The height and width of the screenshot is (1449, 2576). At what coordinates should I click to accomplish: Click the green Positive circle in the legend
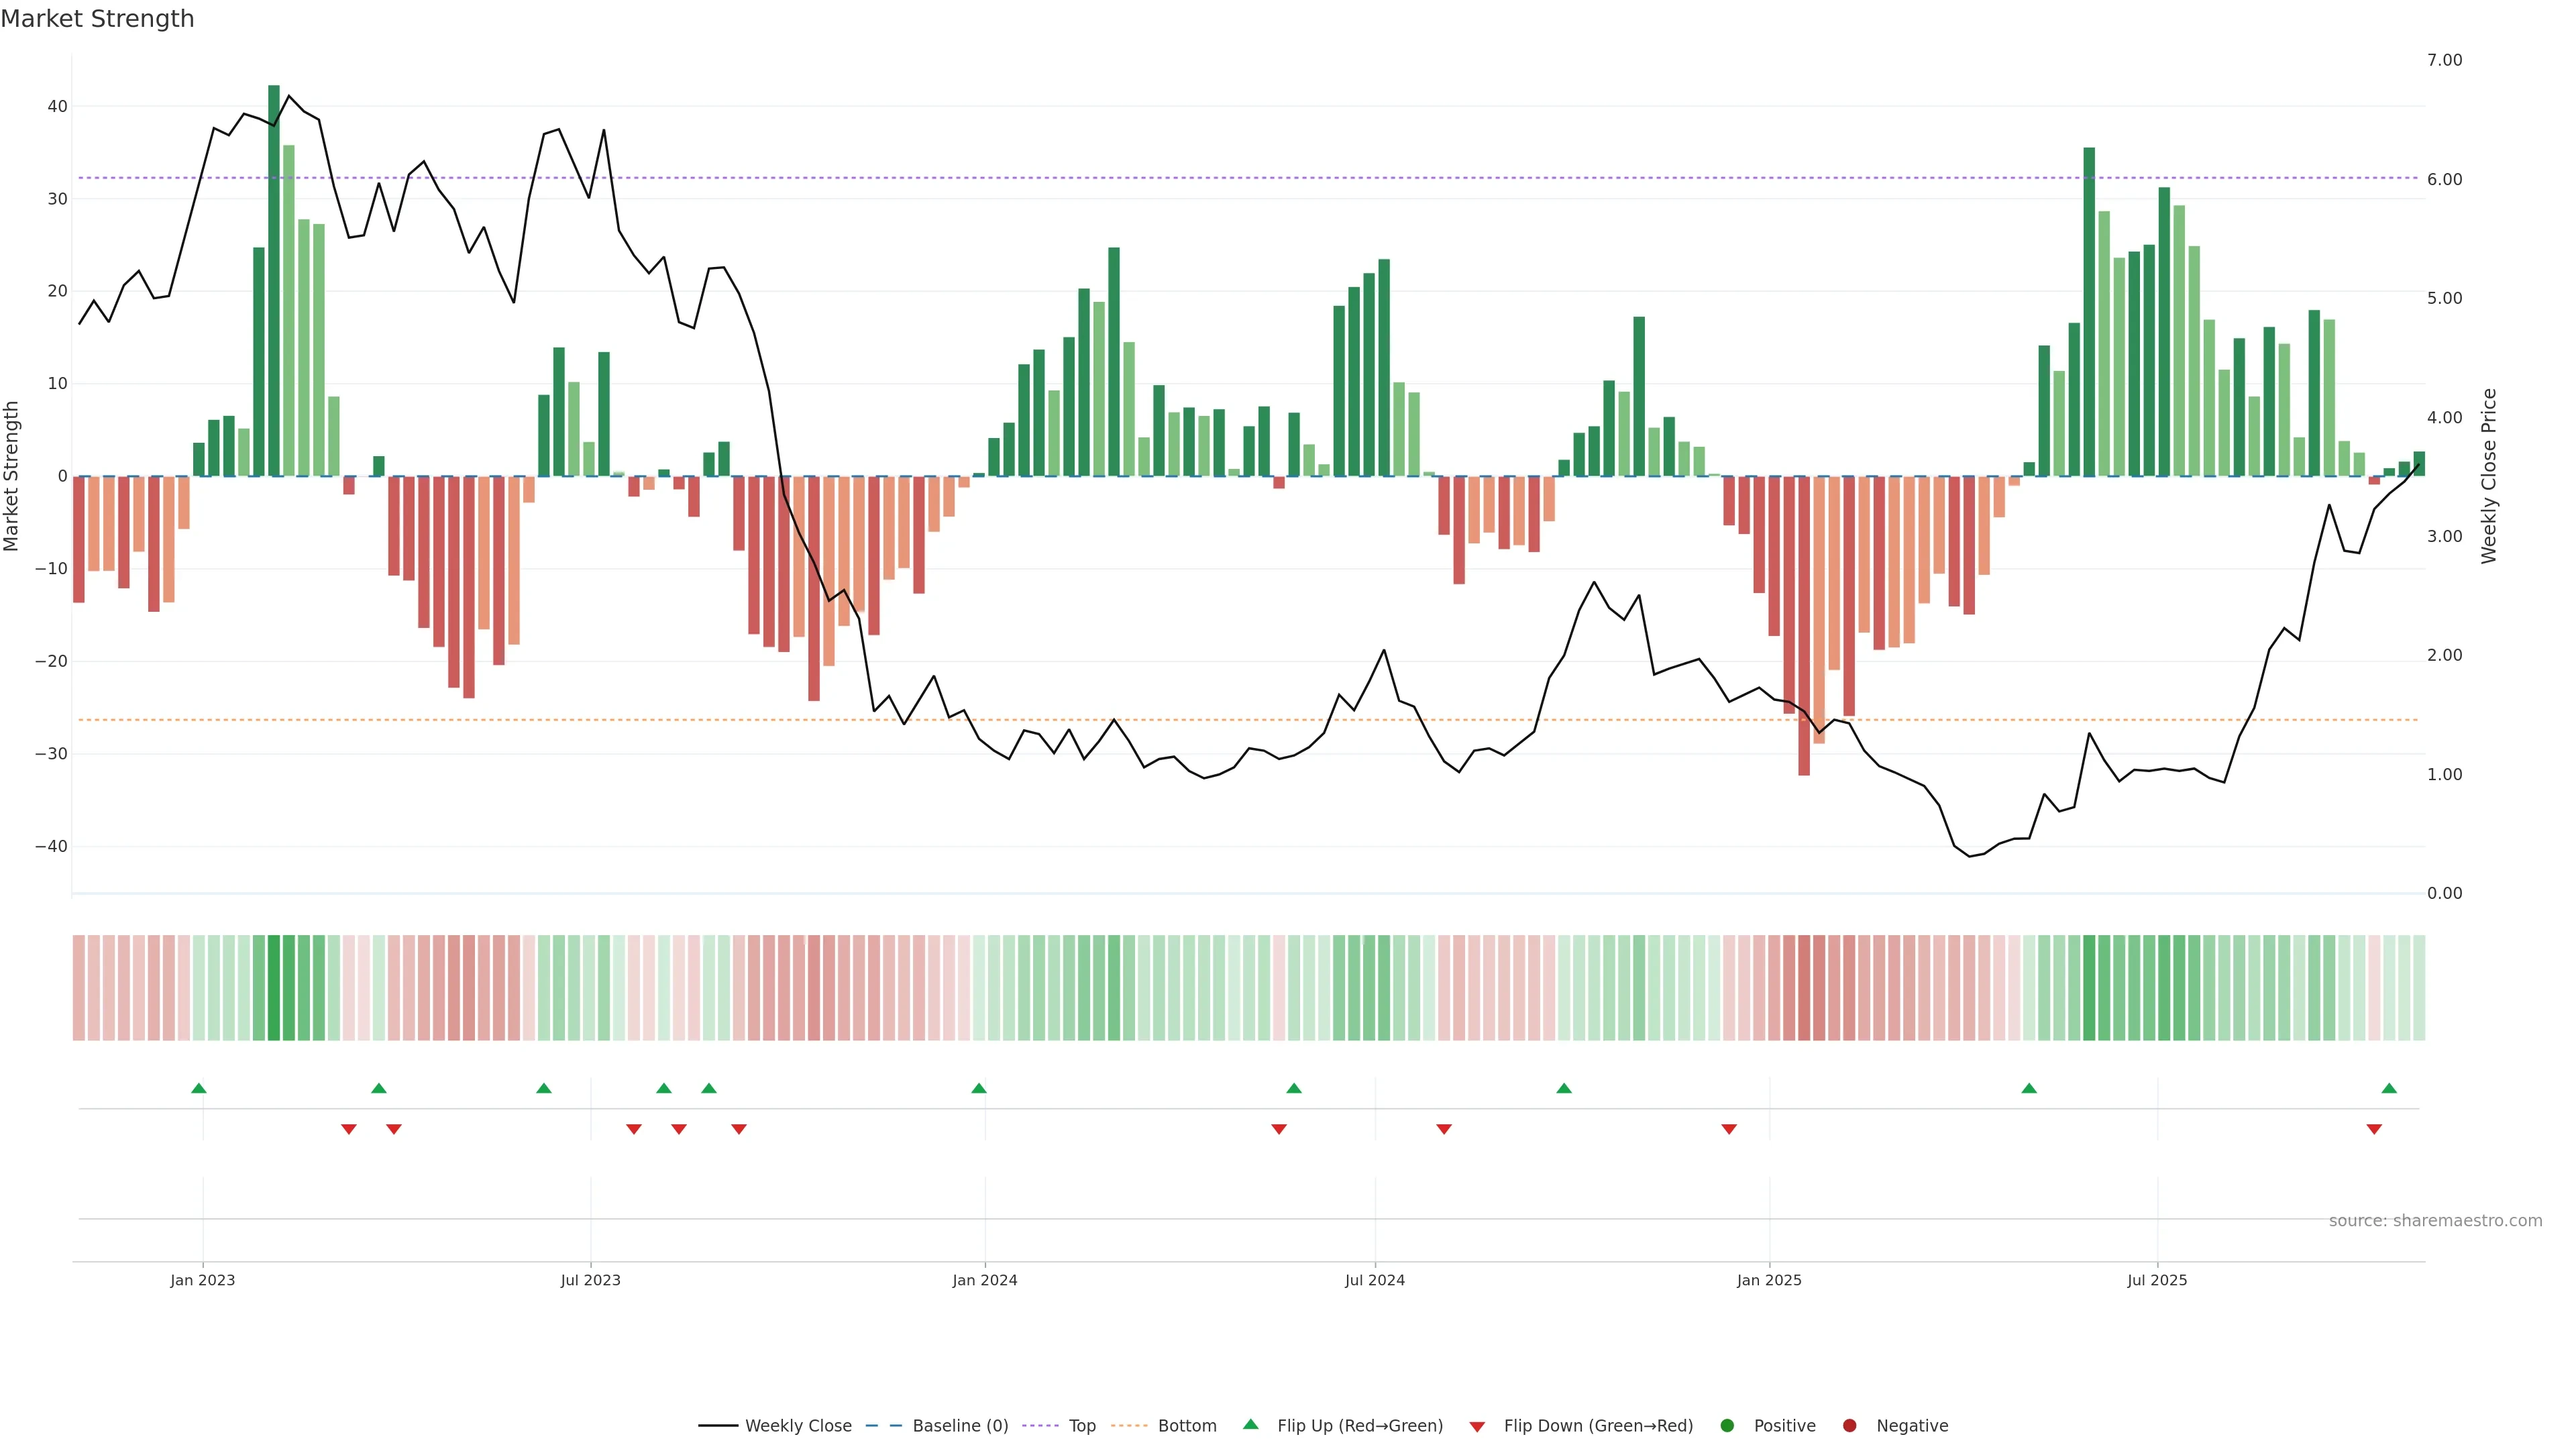point(1726,1426)
